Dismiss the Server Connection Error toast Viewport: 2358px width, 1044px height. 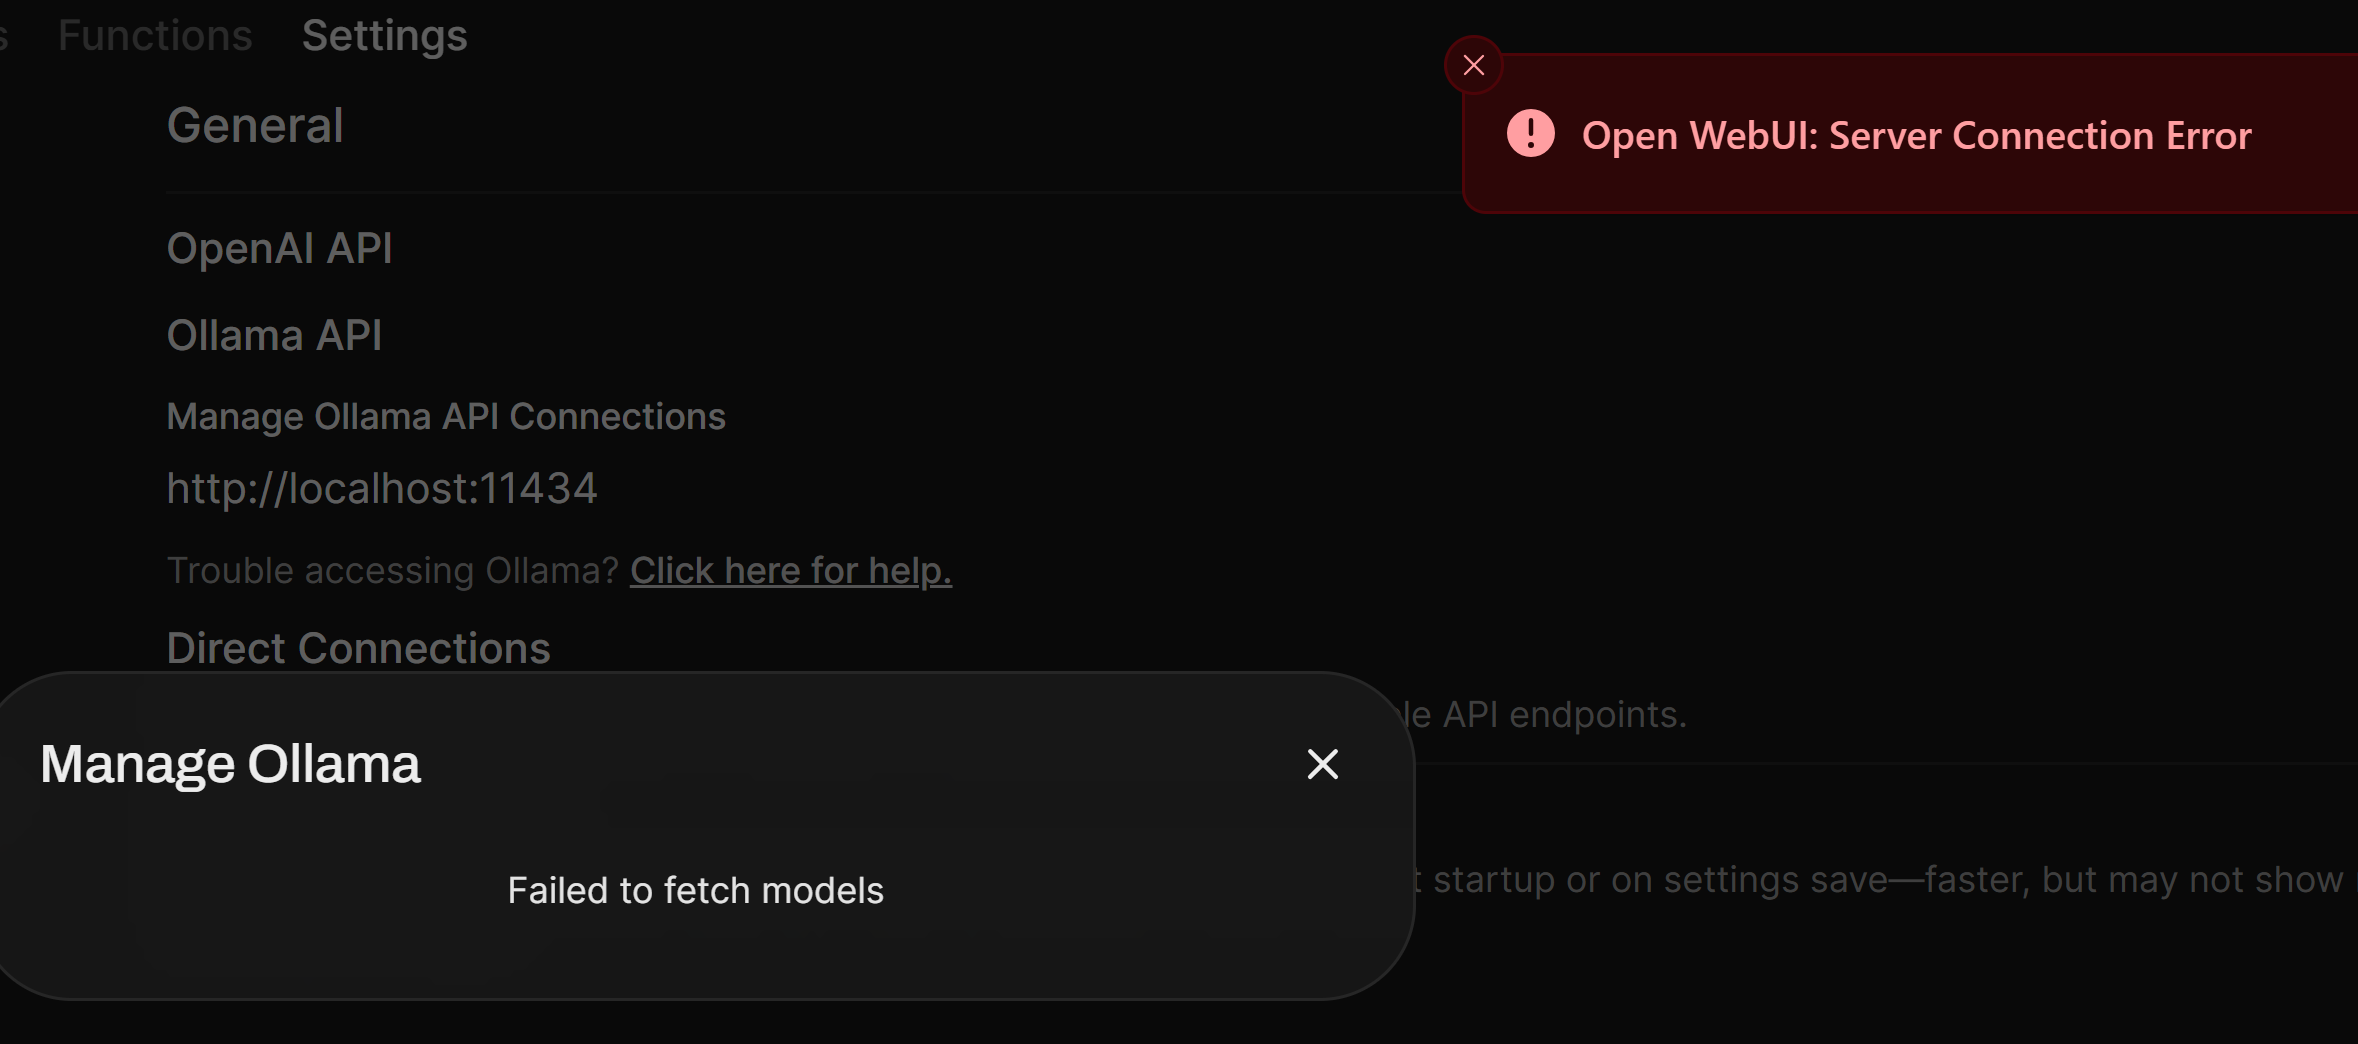(1473, 66)
